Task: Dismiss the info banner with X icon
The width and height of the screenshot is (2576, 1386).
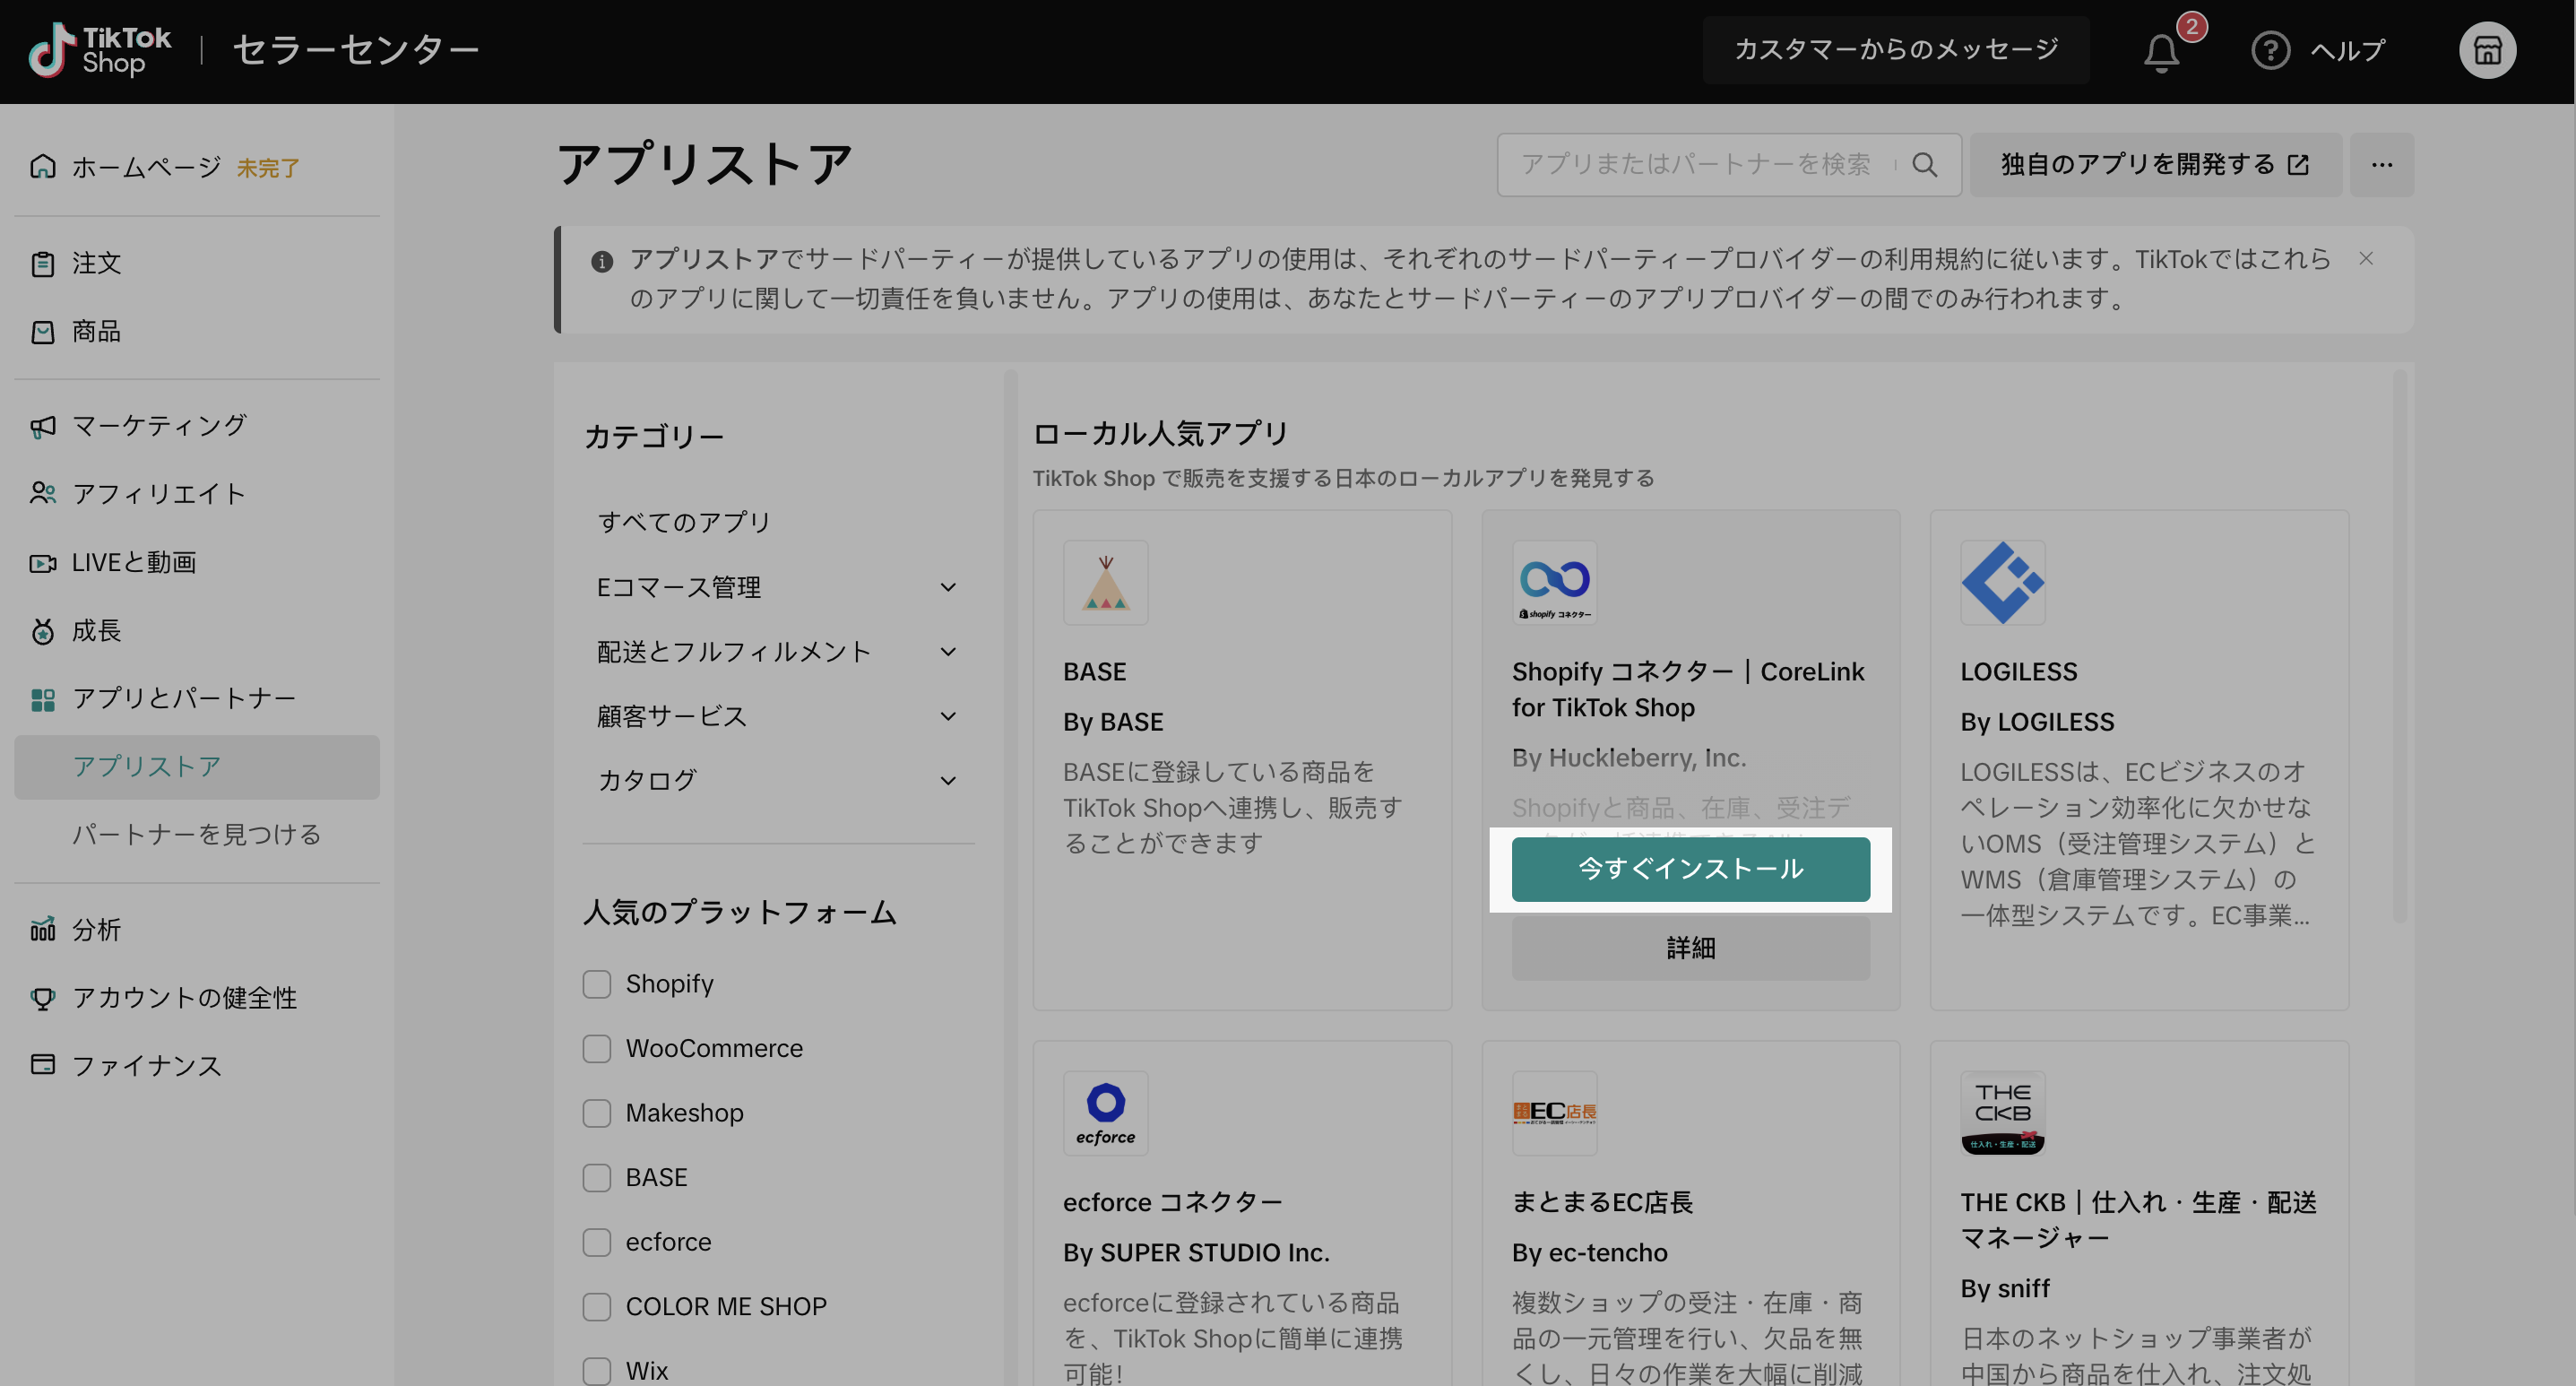Action: (x=2366, y=259)
